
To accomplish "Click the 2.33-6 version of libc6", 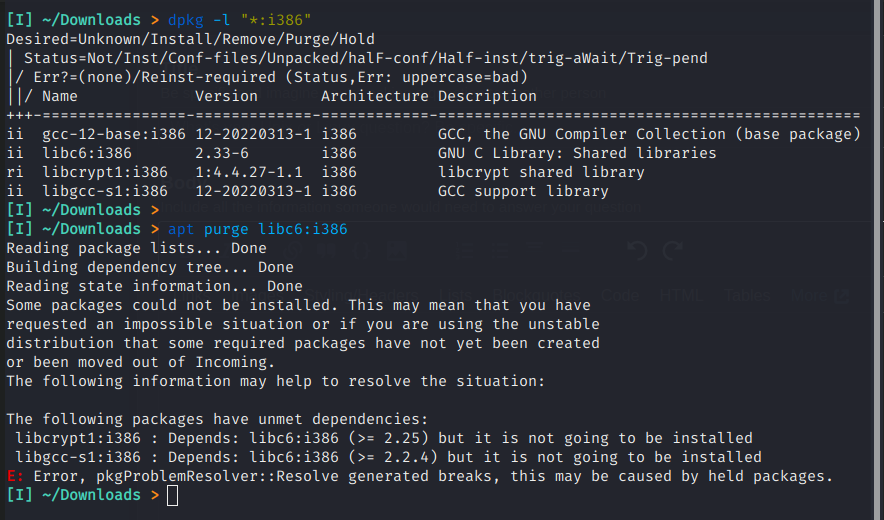I will (222, 153).
